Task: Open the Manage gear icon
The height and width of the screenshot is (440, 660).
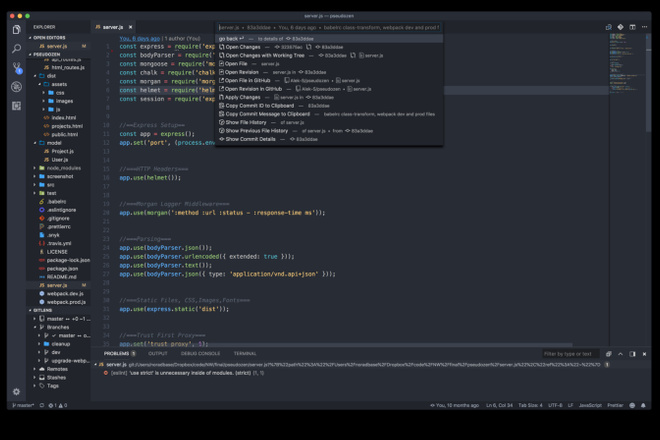Action: (x=16, y=392)
